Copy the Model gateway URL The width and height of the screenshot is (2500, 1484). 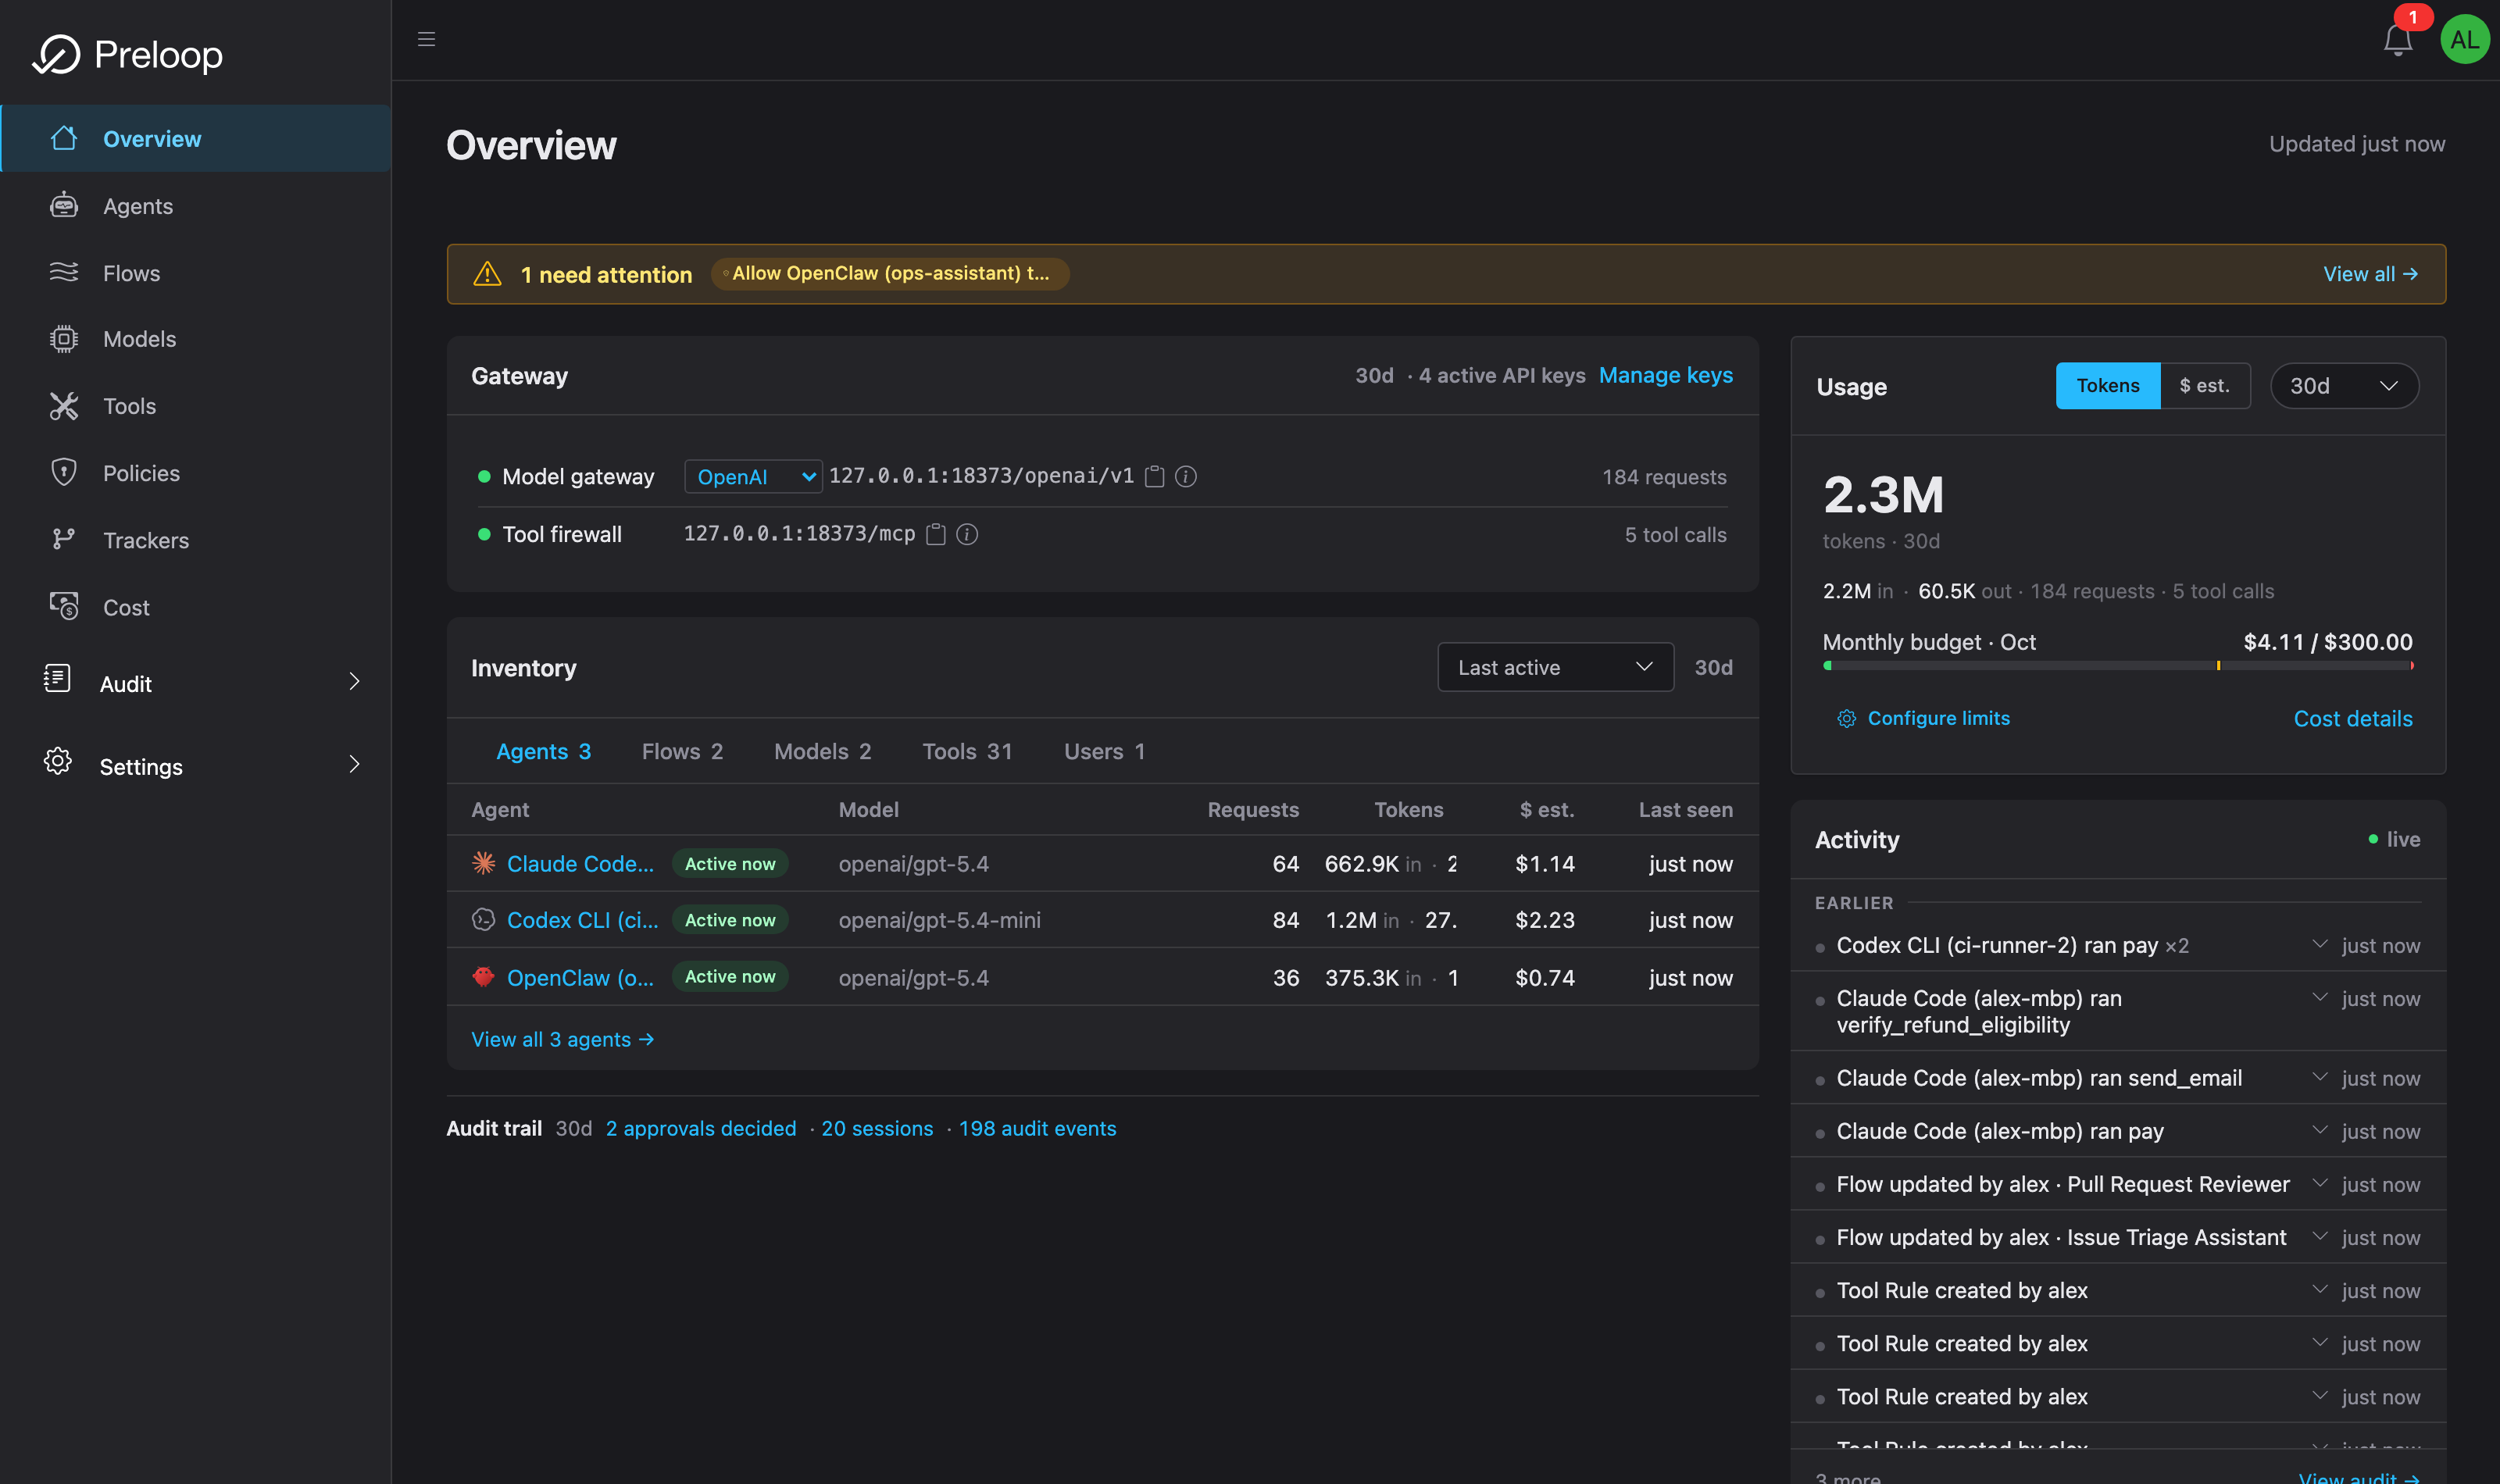(1154, 477)
